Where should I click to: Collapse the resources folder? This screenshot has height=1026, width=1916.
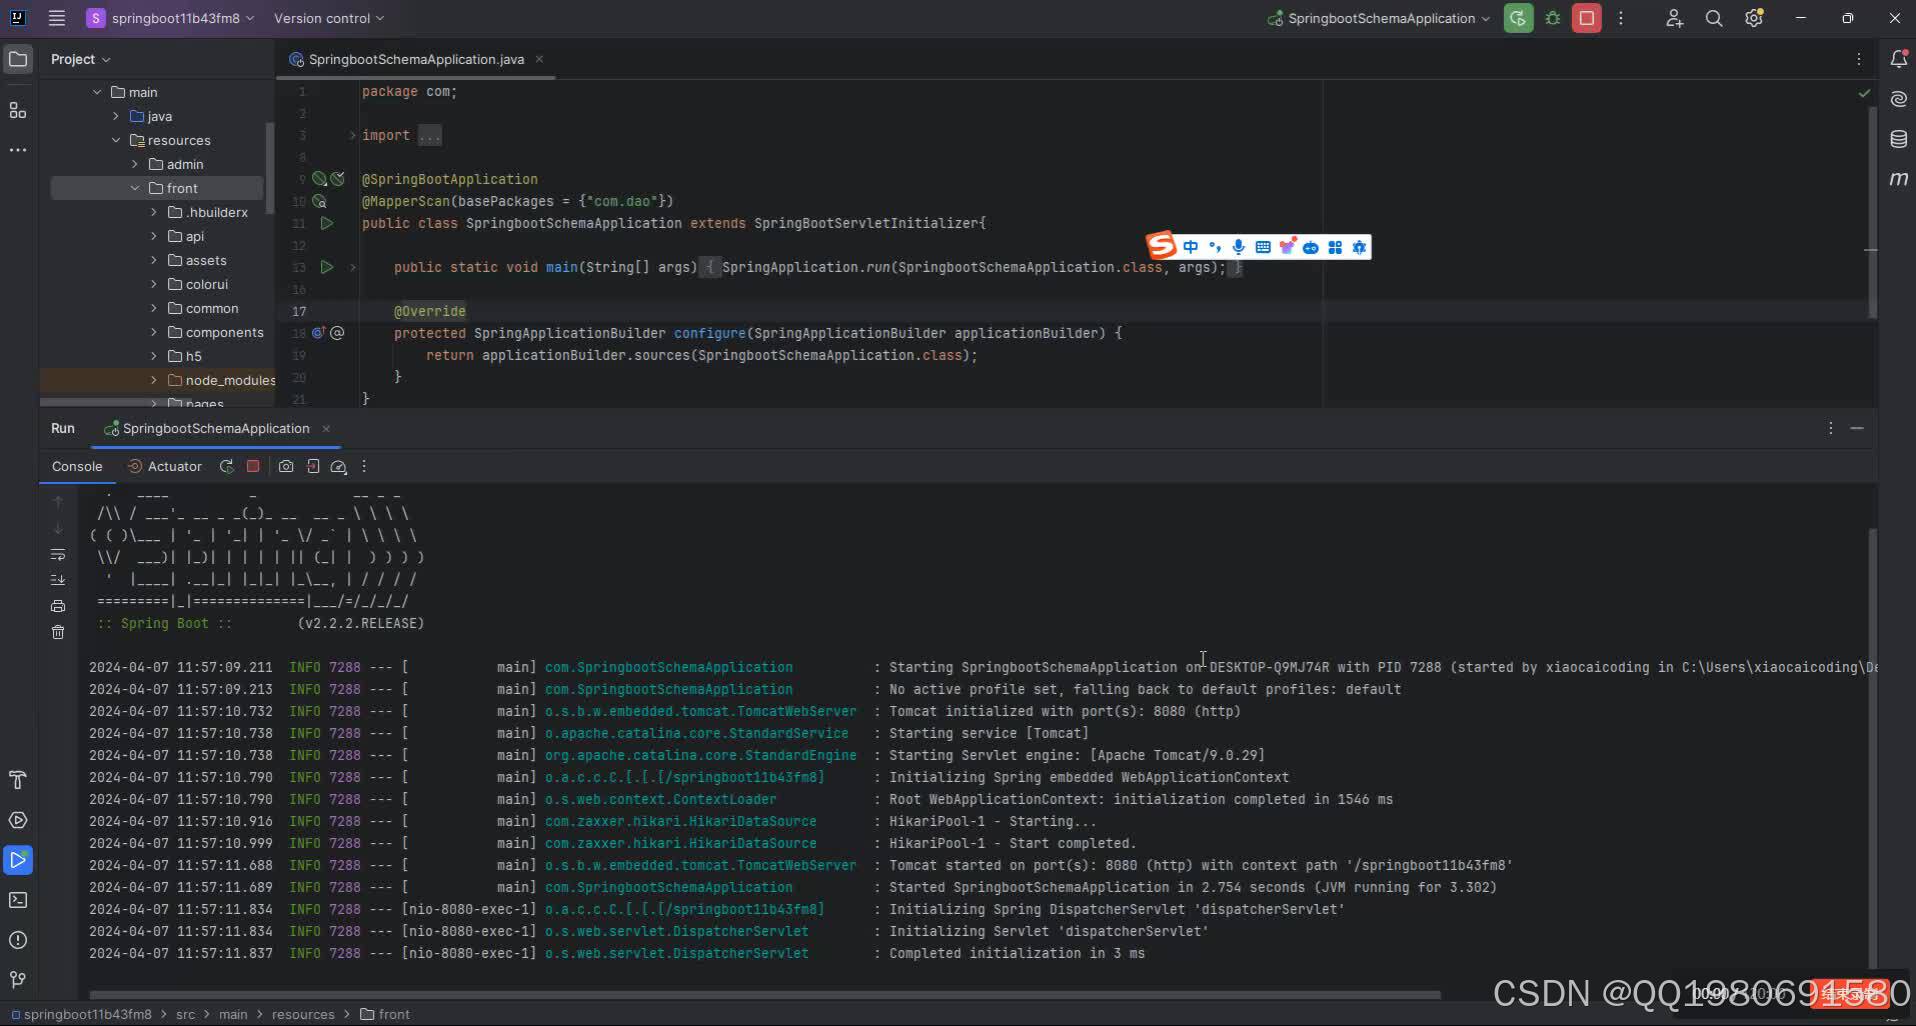click(116, 140)
